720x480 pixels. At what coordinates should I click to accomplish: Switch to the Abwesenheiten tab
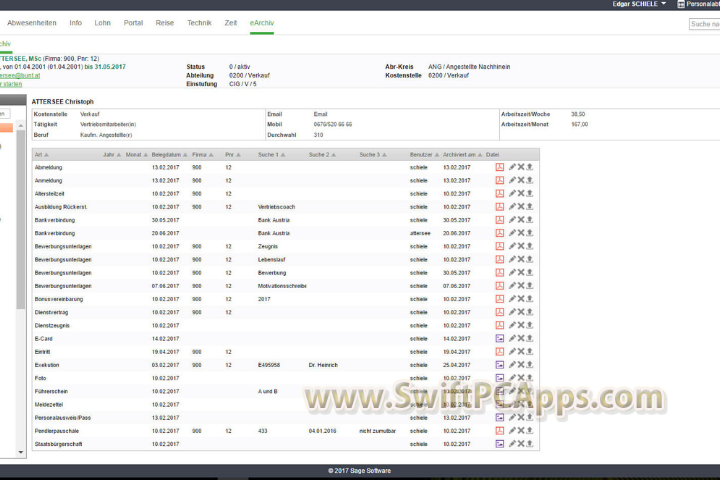click(32, 23)
